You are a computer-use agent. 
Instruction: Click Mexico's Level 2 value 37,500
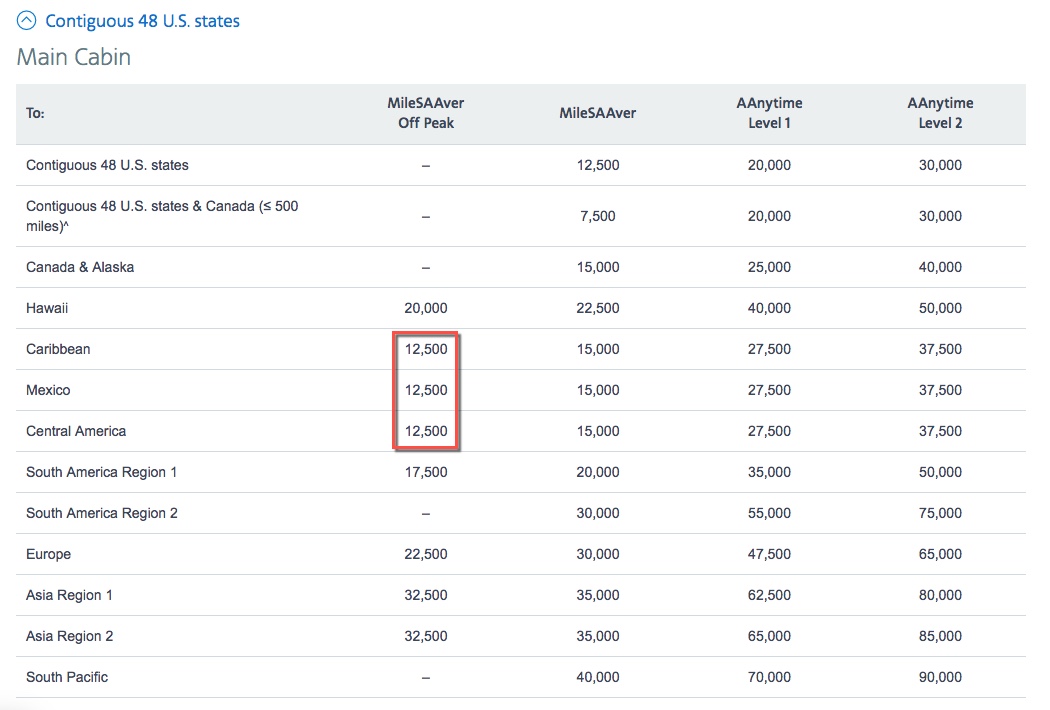(x=940, y=390)
